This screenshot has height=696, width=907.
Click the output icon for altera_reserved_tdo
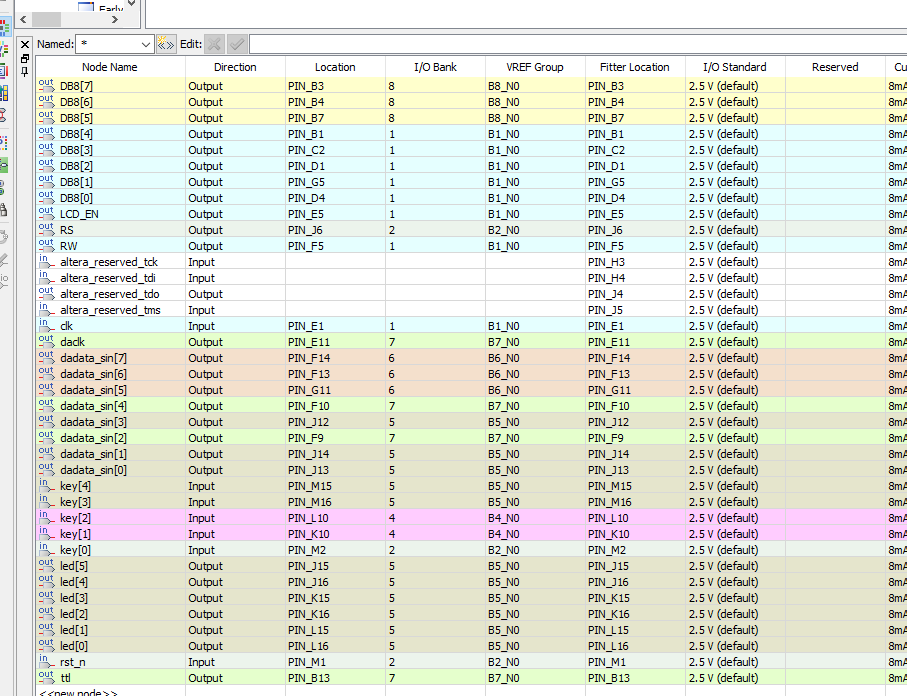pyautogui.click(x=46, y=293)
